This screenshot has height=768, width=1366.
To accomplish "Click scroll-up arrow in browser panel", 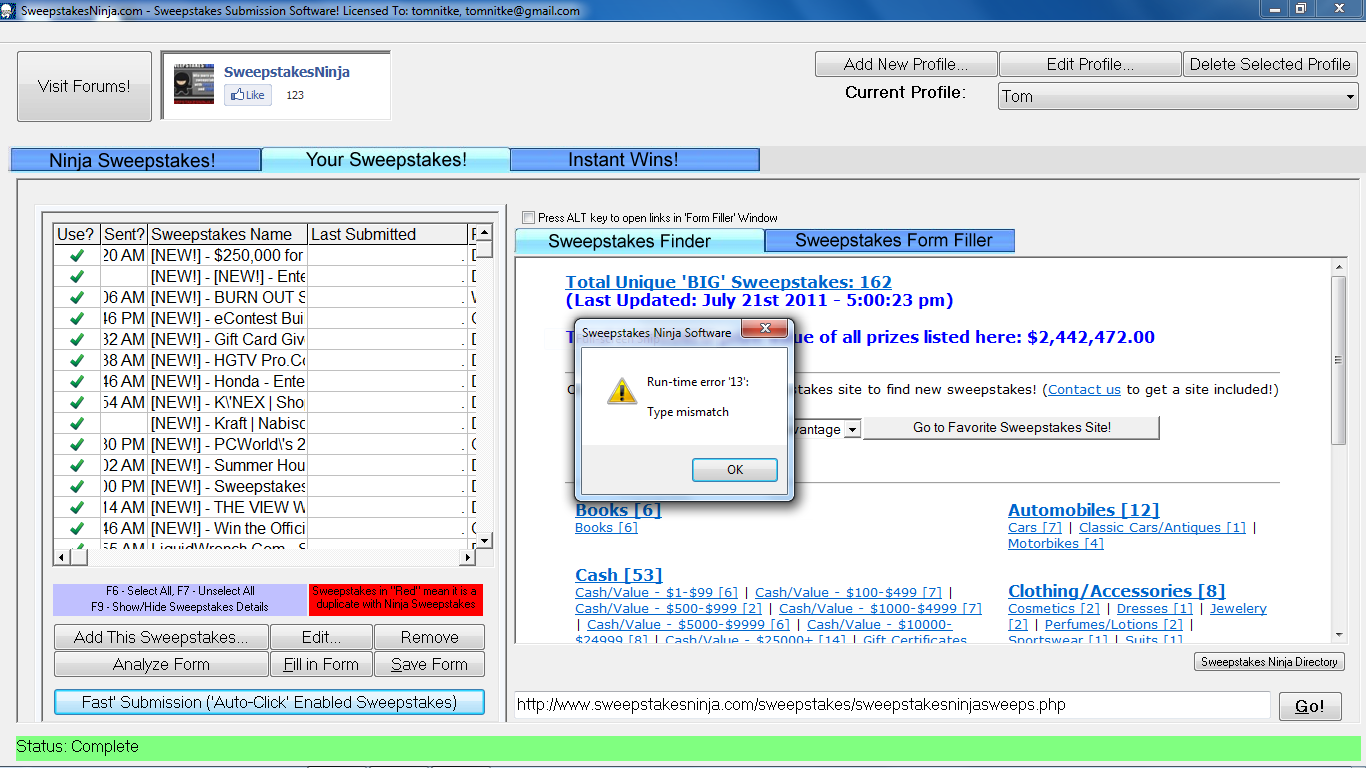I will (x=1338, y=266).
